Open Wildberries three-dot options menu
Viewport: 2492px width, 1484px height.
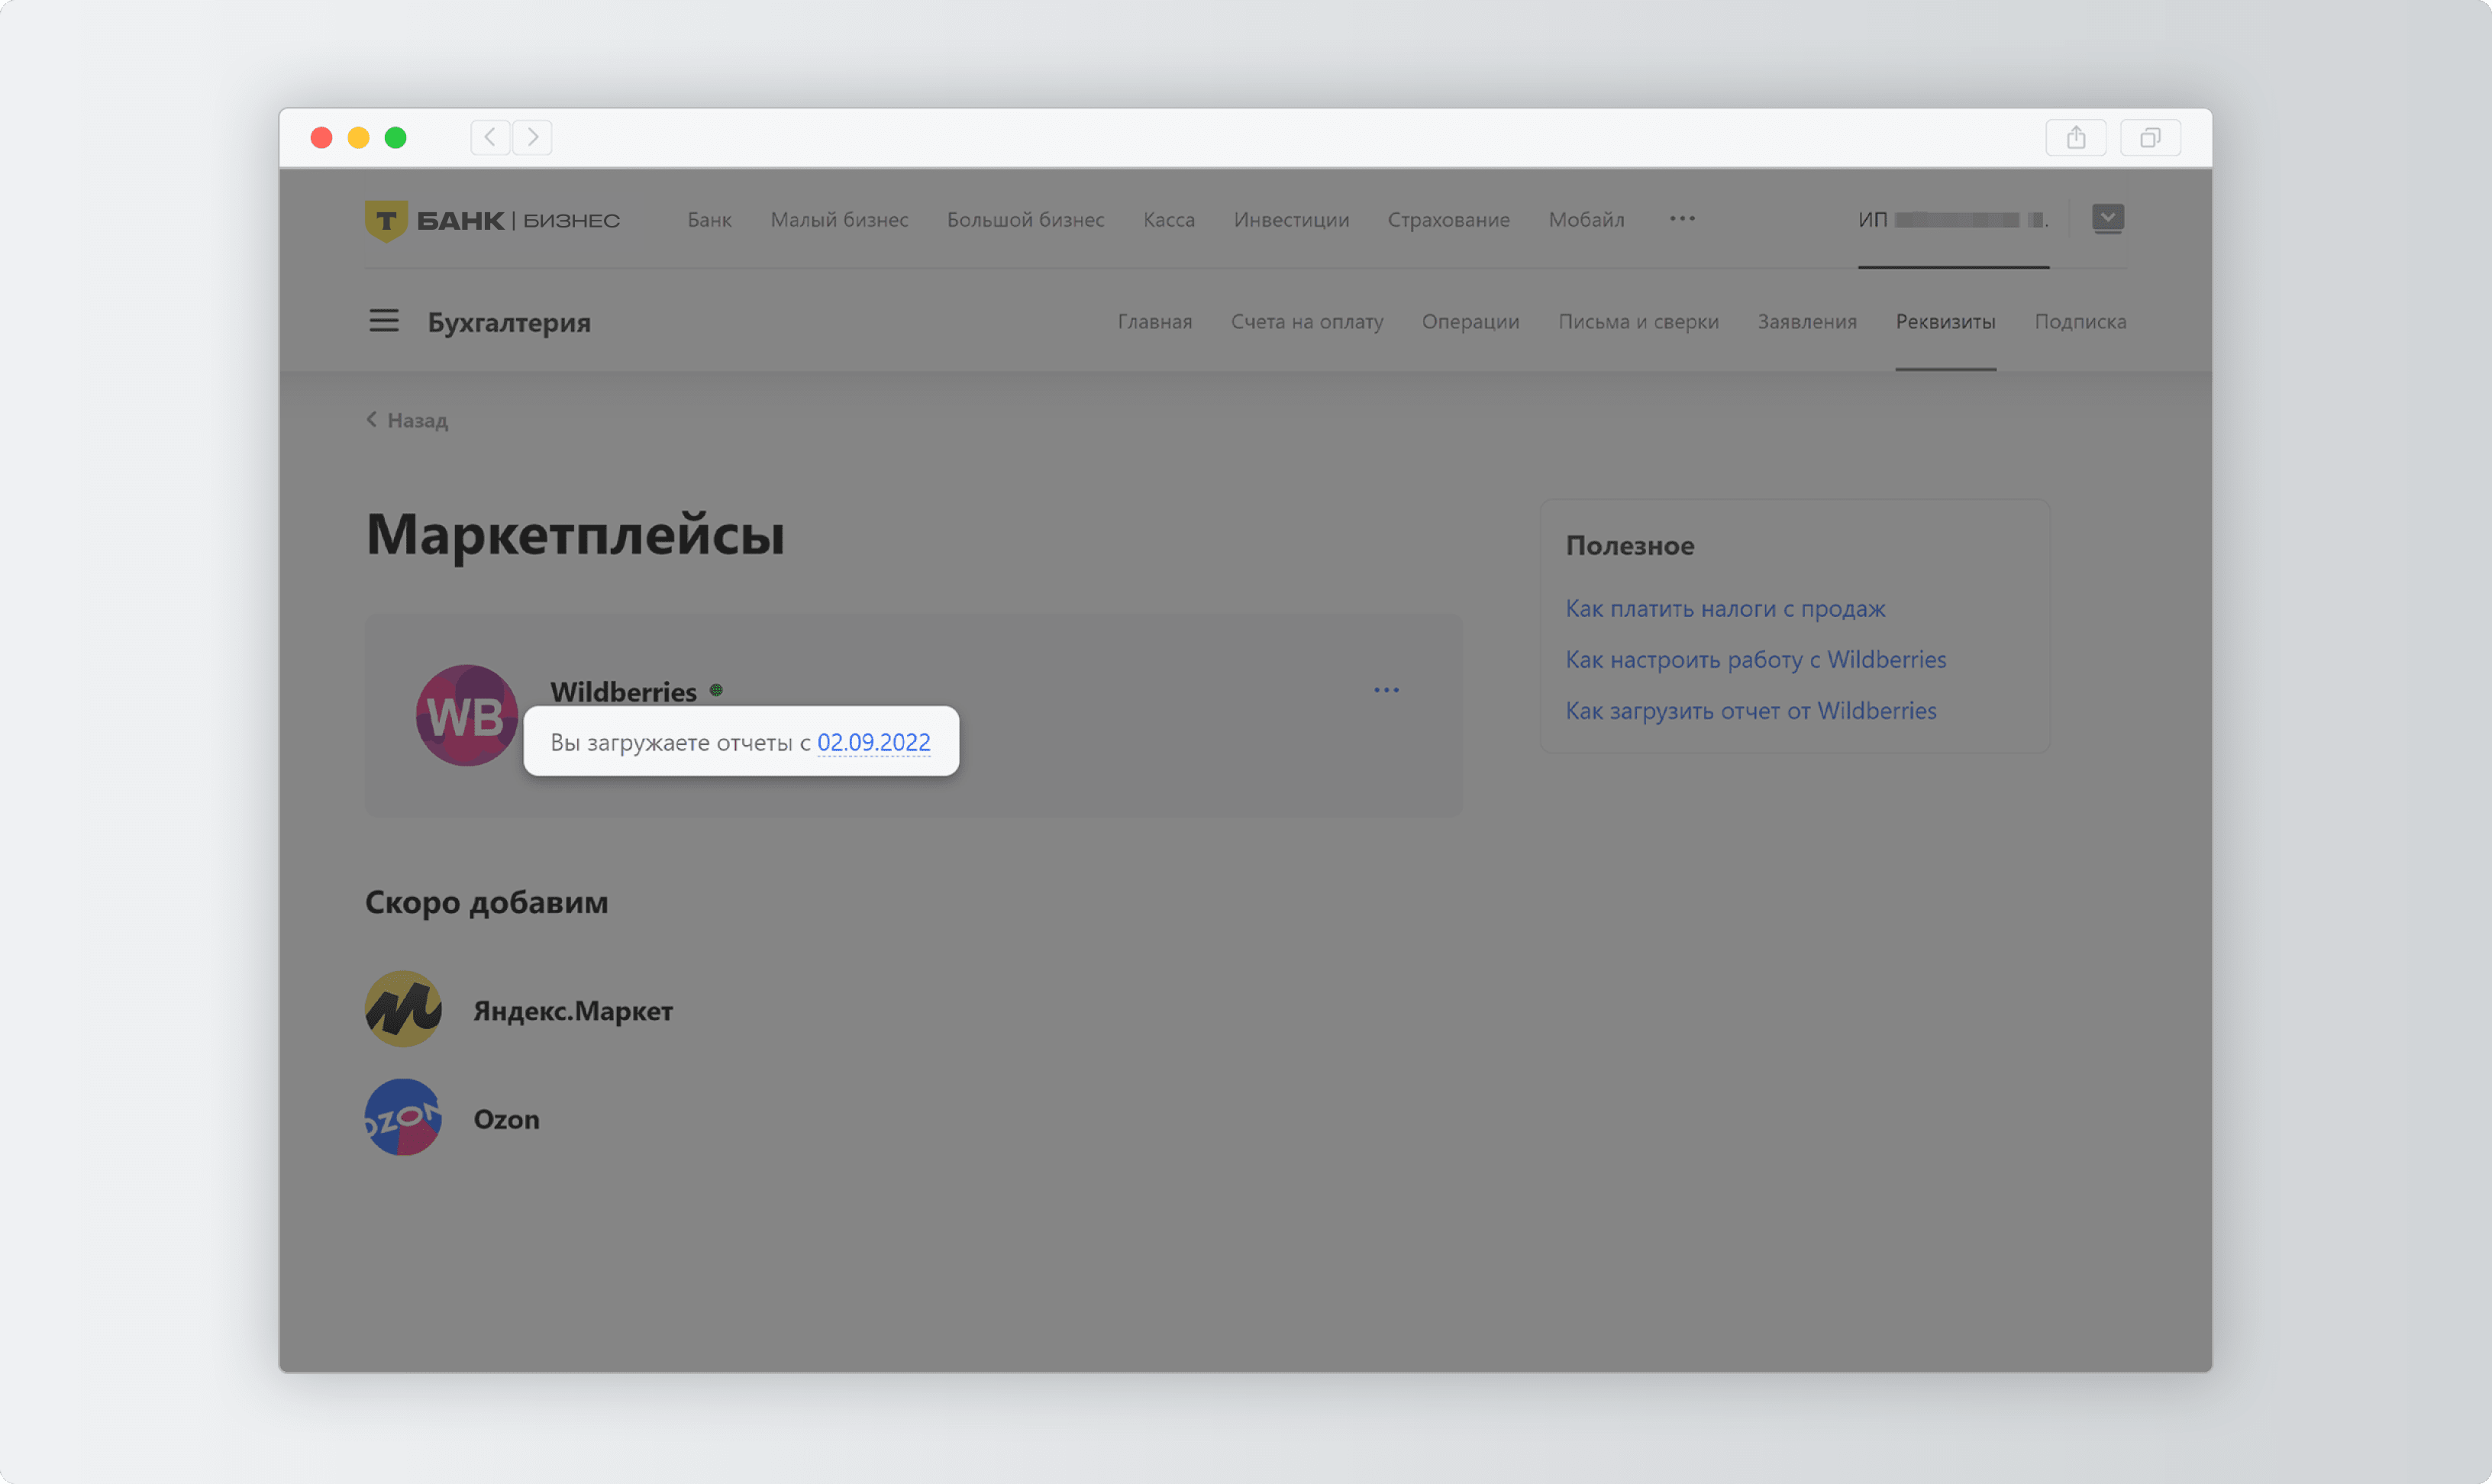1386,690
